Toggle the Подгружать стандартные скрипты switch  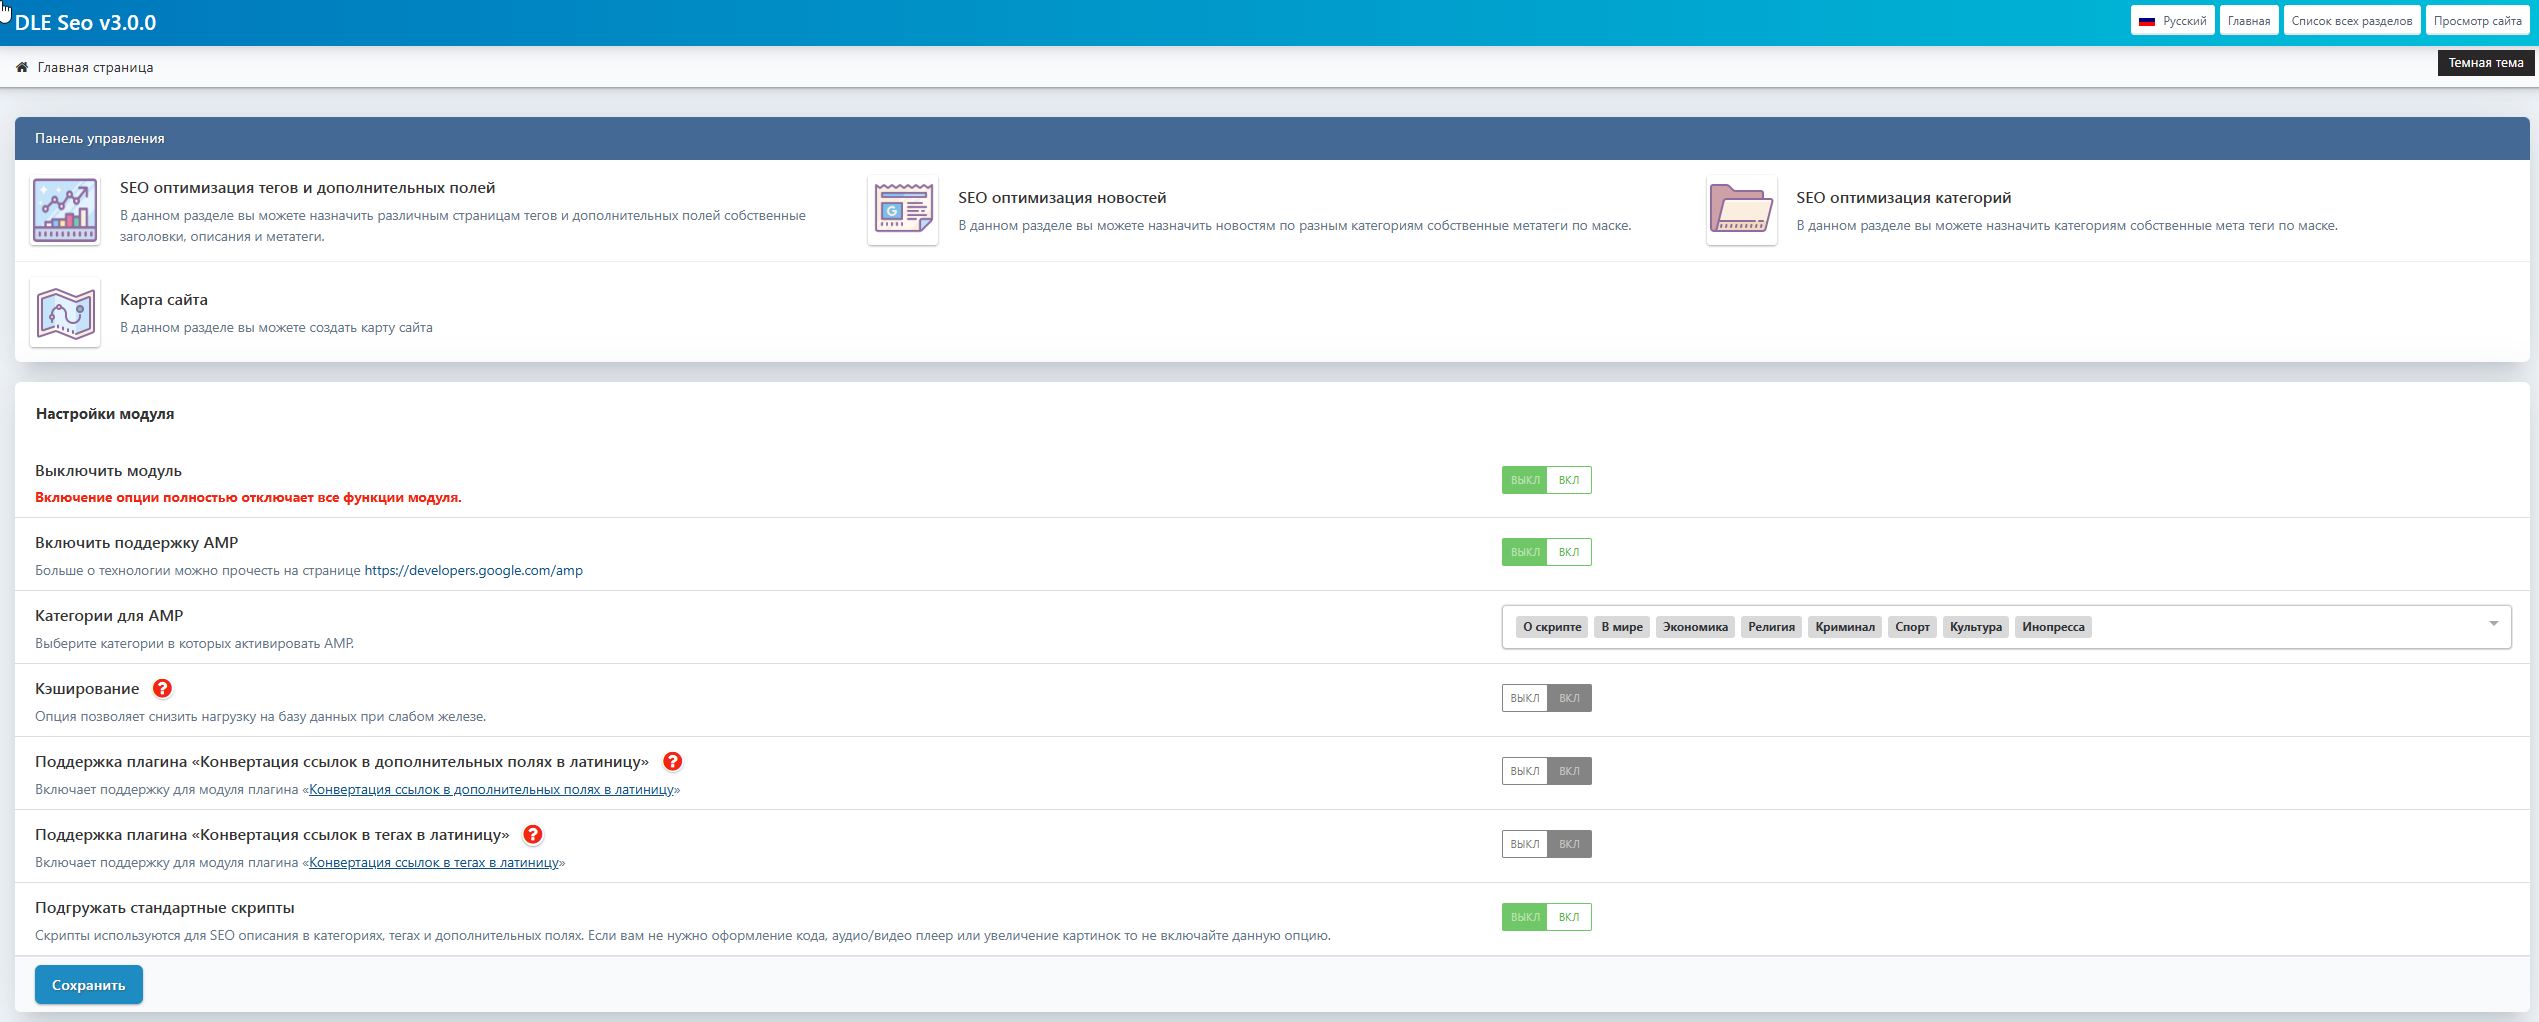click(x=1546, y=917)
